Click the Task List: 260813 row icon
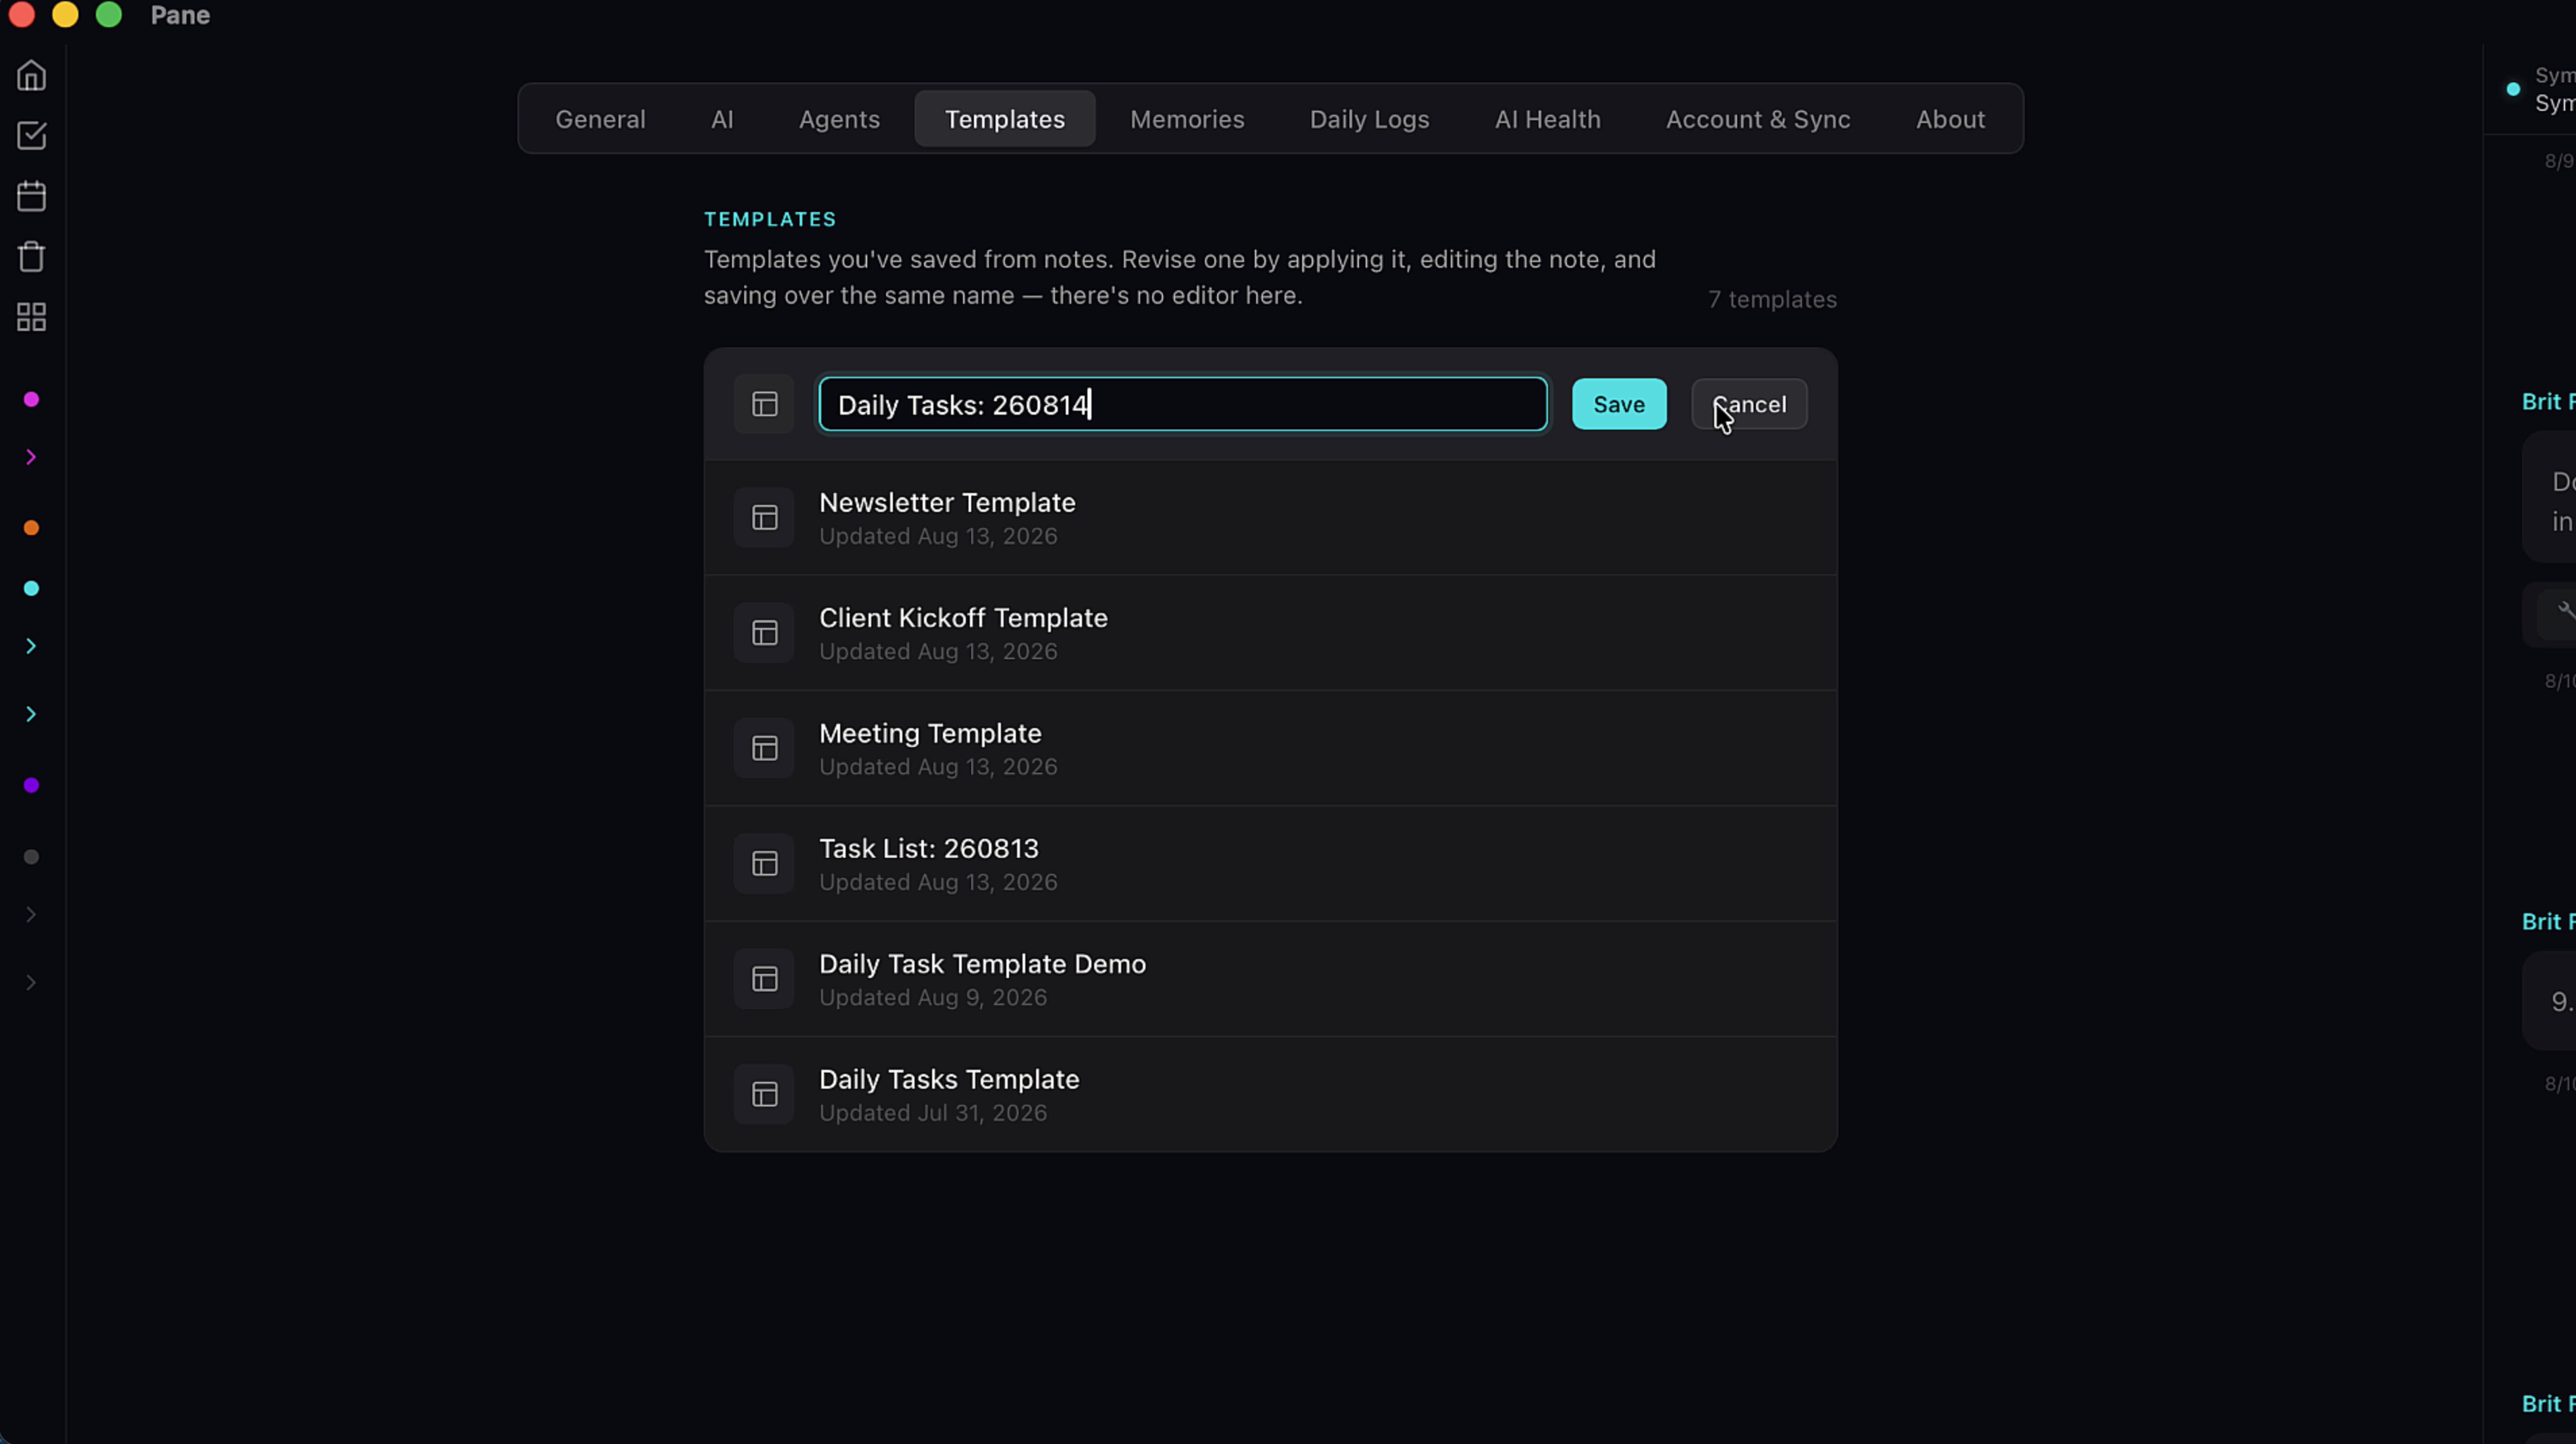2576x1444 pixels. [765, 864]
